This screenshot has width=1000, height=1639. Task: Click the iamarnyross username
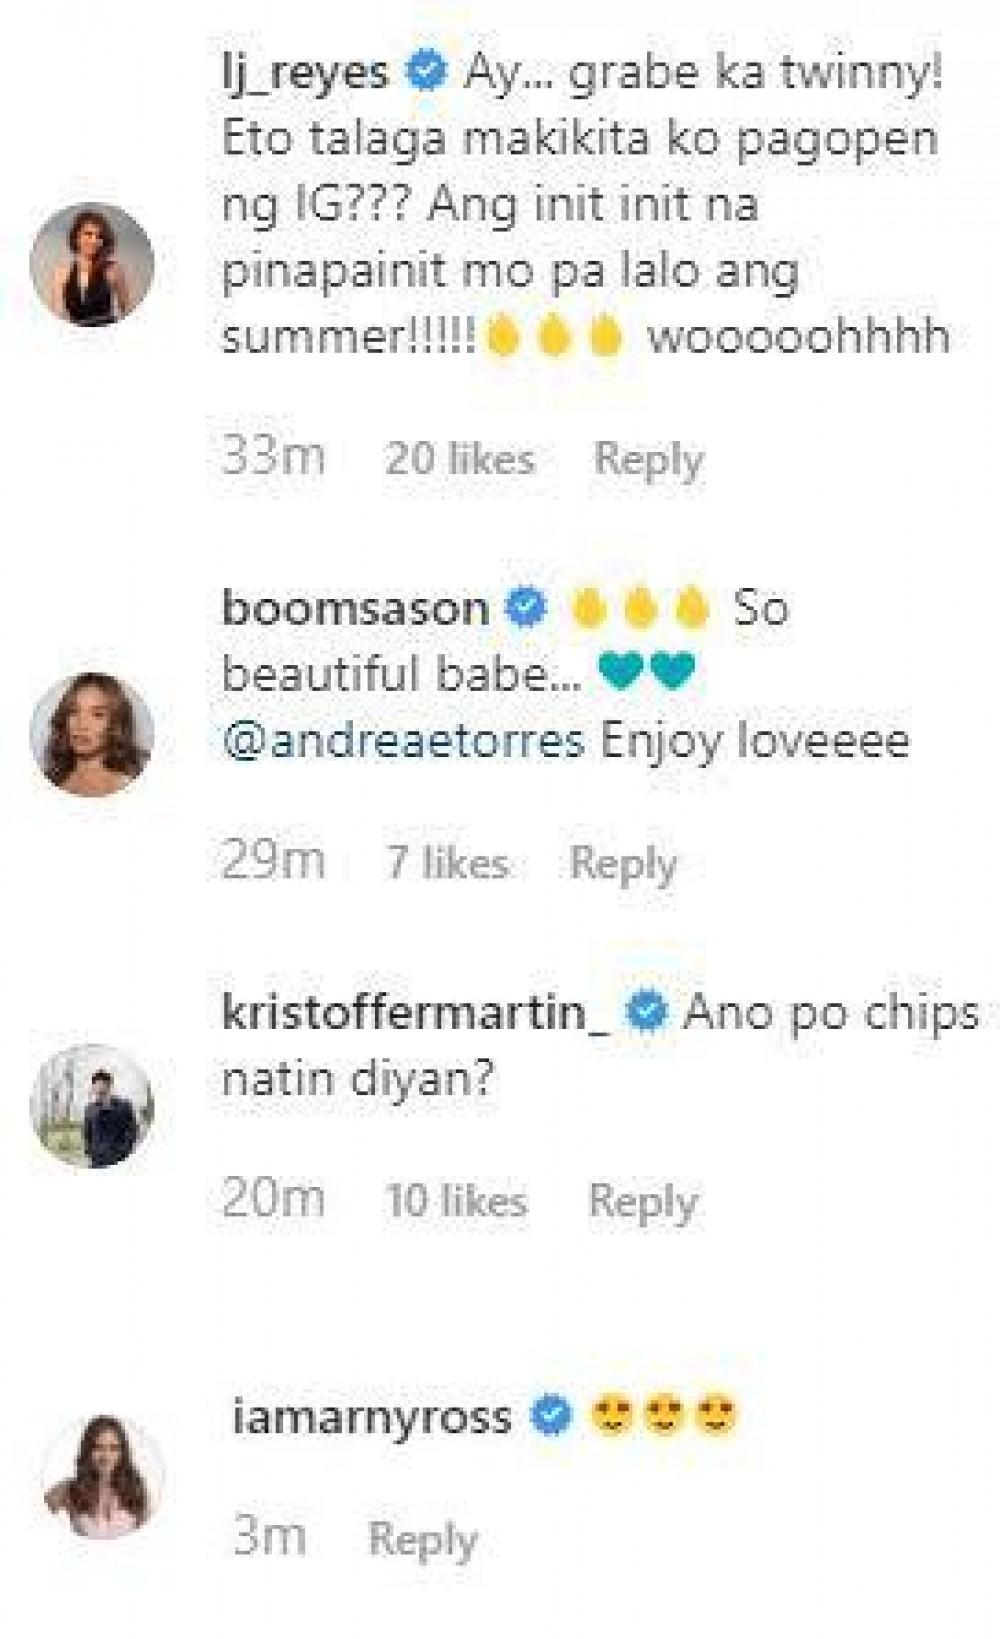(x=371, y=1417)
